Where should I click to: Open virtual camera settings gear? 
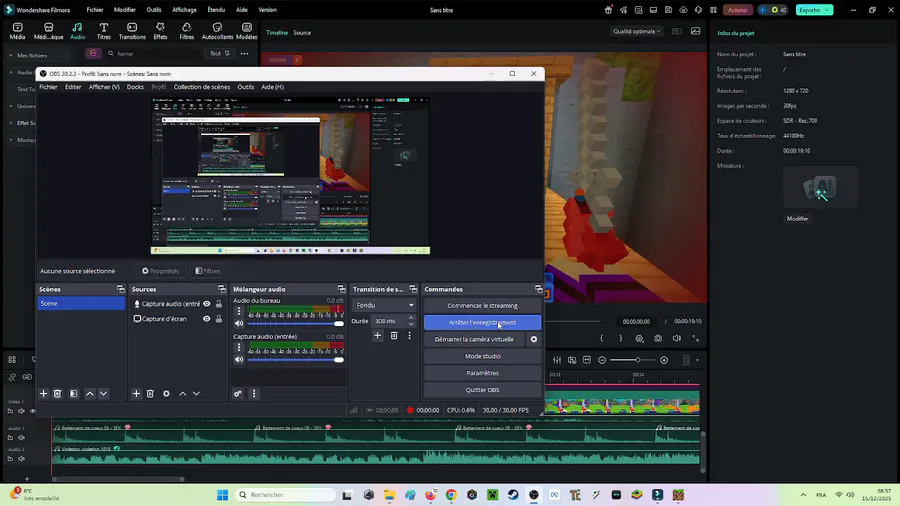point(534,339)
